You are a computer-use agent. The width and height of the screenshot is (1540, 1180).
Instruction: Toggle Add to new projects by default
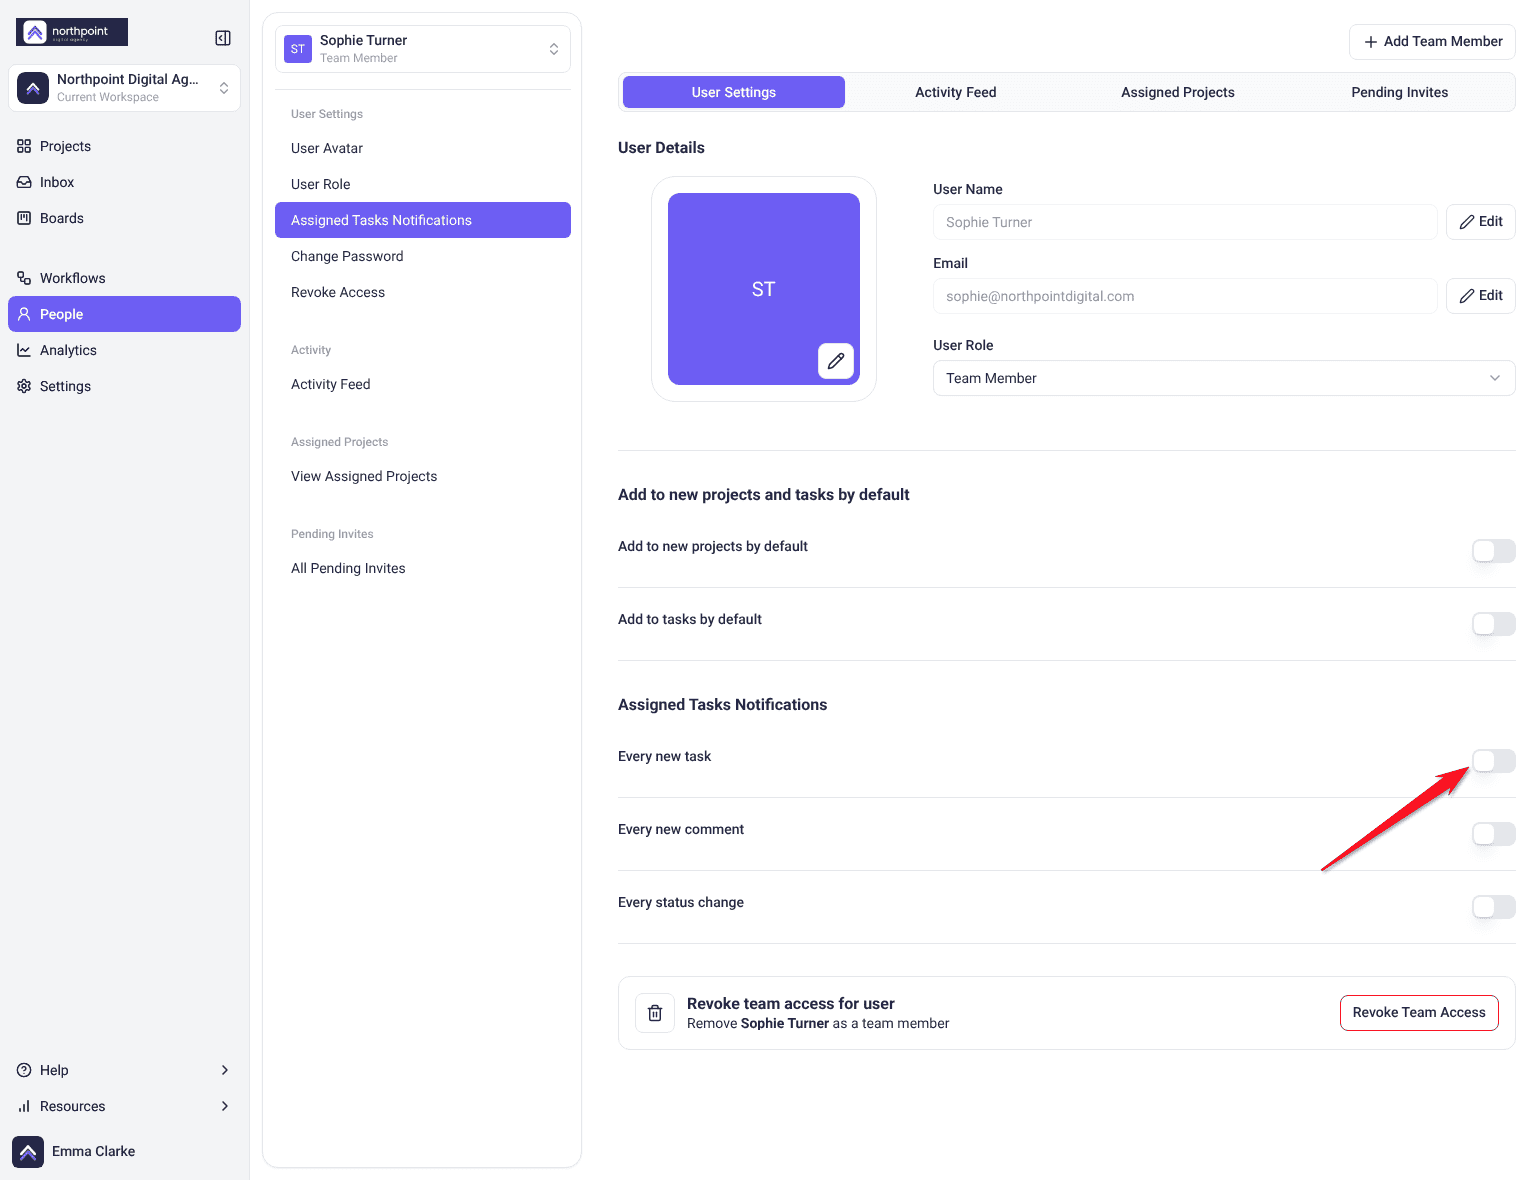(1494, 551)
